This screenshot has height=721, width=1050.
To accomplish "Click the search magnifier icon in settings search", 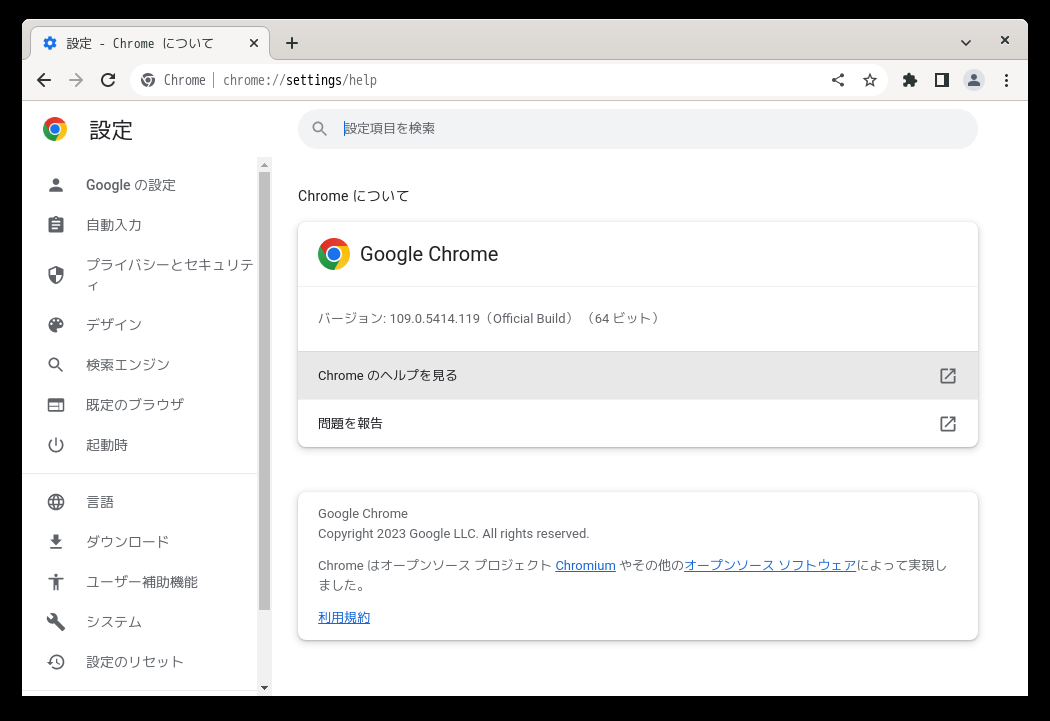I will 319,129.
